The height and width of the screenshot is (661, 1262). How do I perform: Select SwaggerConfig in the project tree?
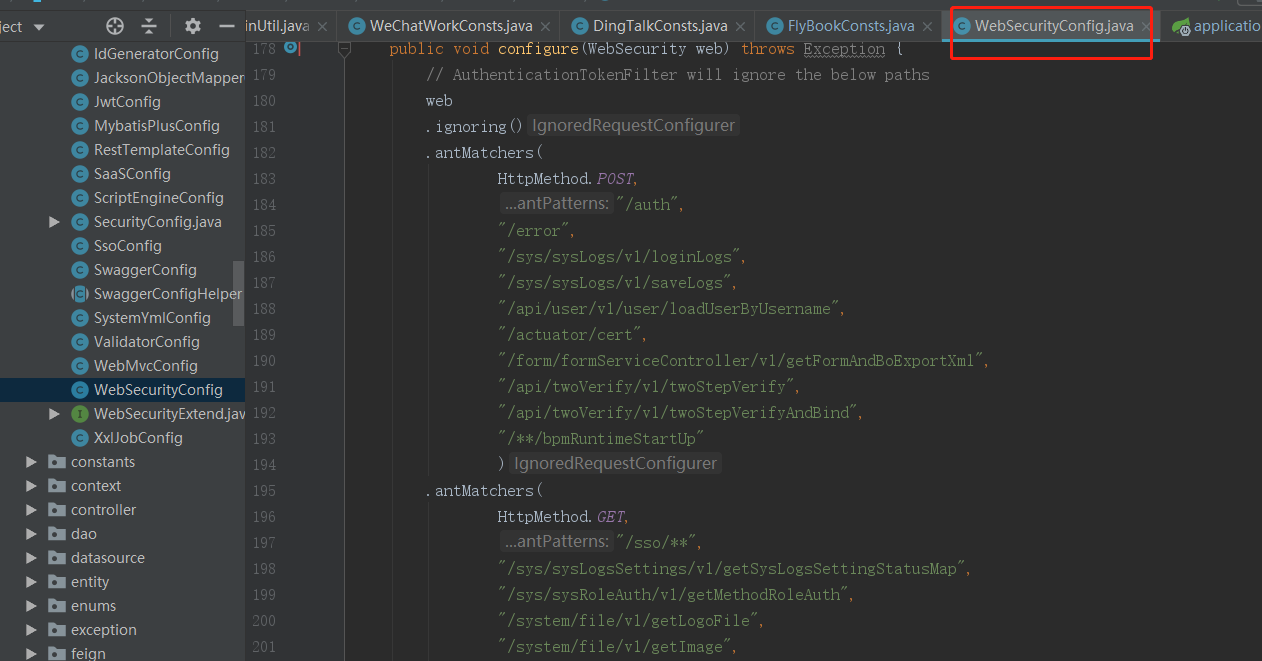pos(145,270)
